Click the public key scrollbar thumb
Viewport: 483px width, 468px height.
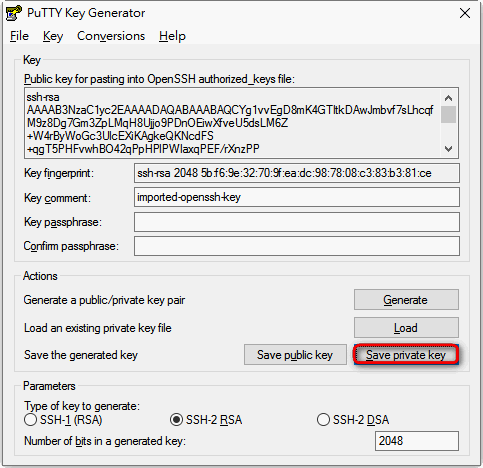(x=448, y=114)
